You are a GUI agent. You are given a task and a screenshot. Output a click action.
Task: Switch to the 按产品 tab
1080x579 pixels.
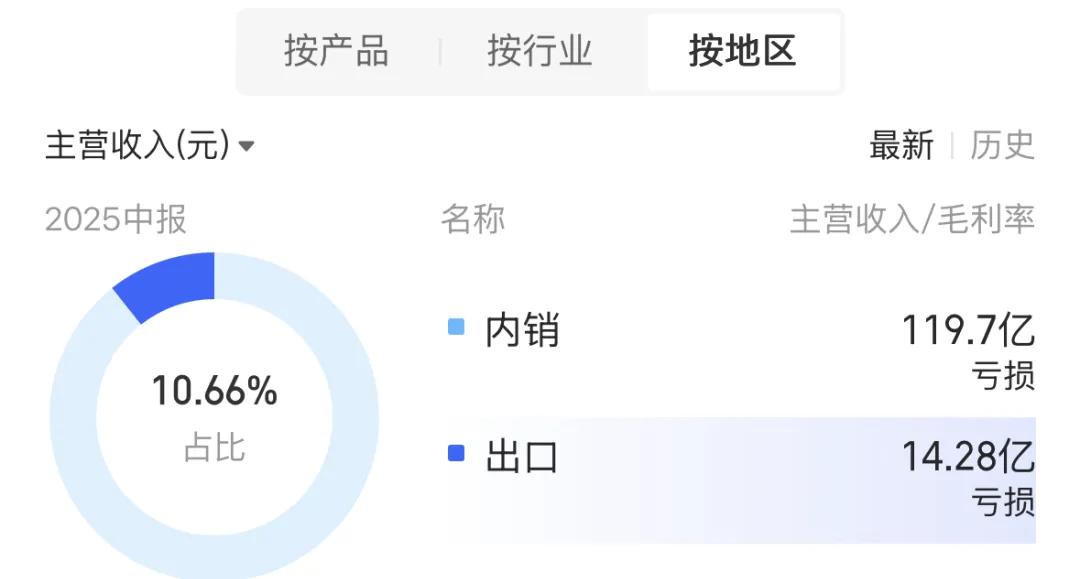click(336, 51)
